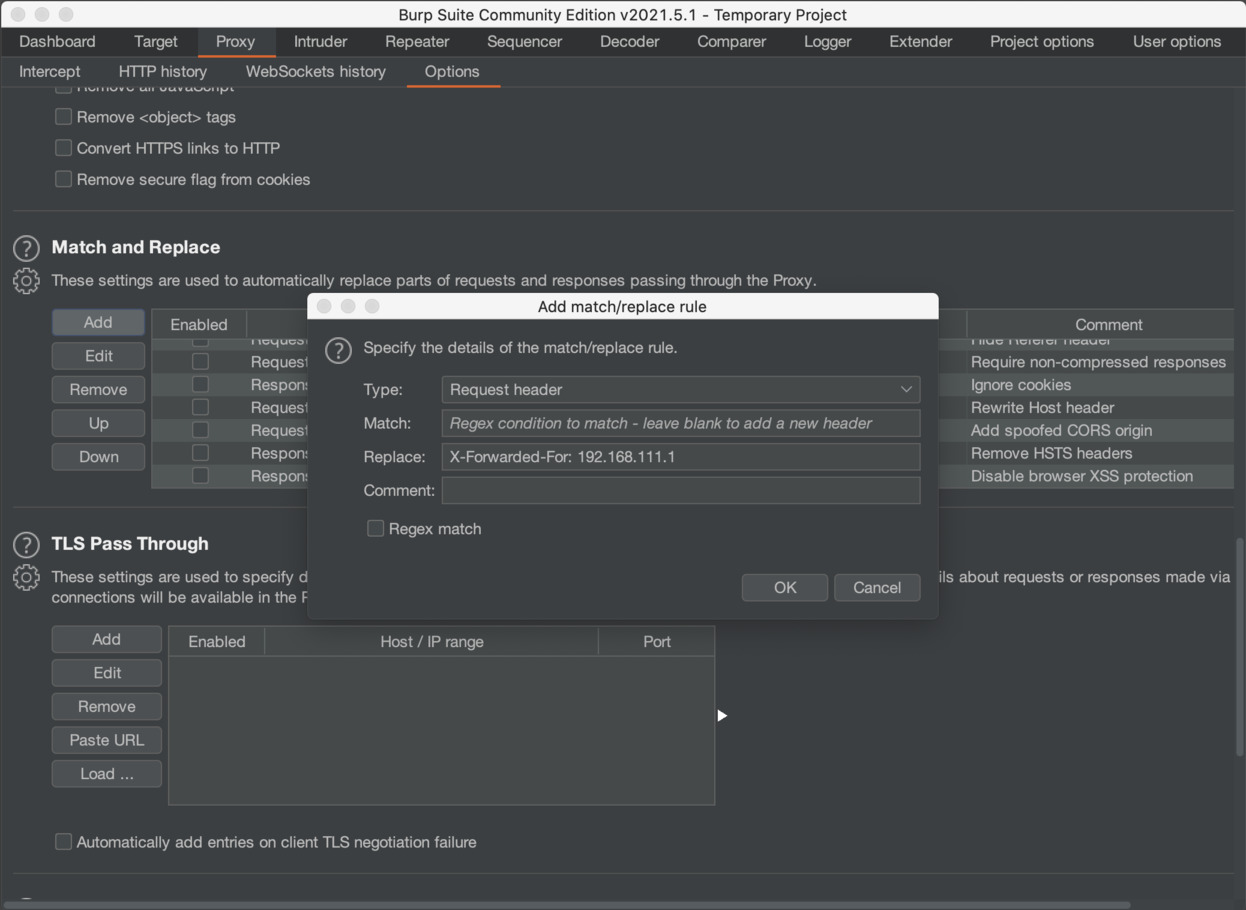Move rule Down in Match and Replace
Image resolution: width=1246 pixels, height=910 pixels.
pos(98,456)
